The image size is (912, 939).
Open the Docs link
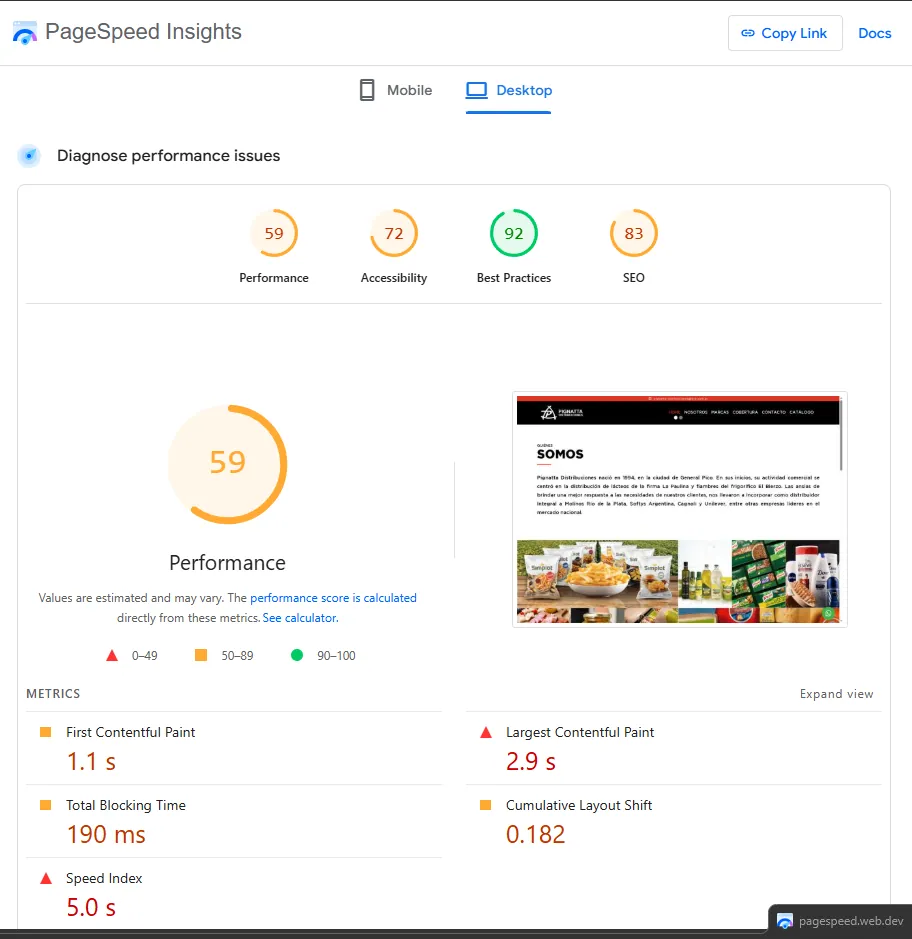click(874, 34)
